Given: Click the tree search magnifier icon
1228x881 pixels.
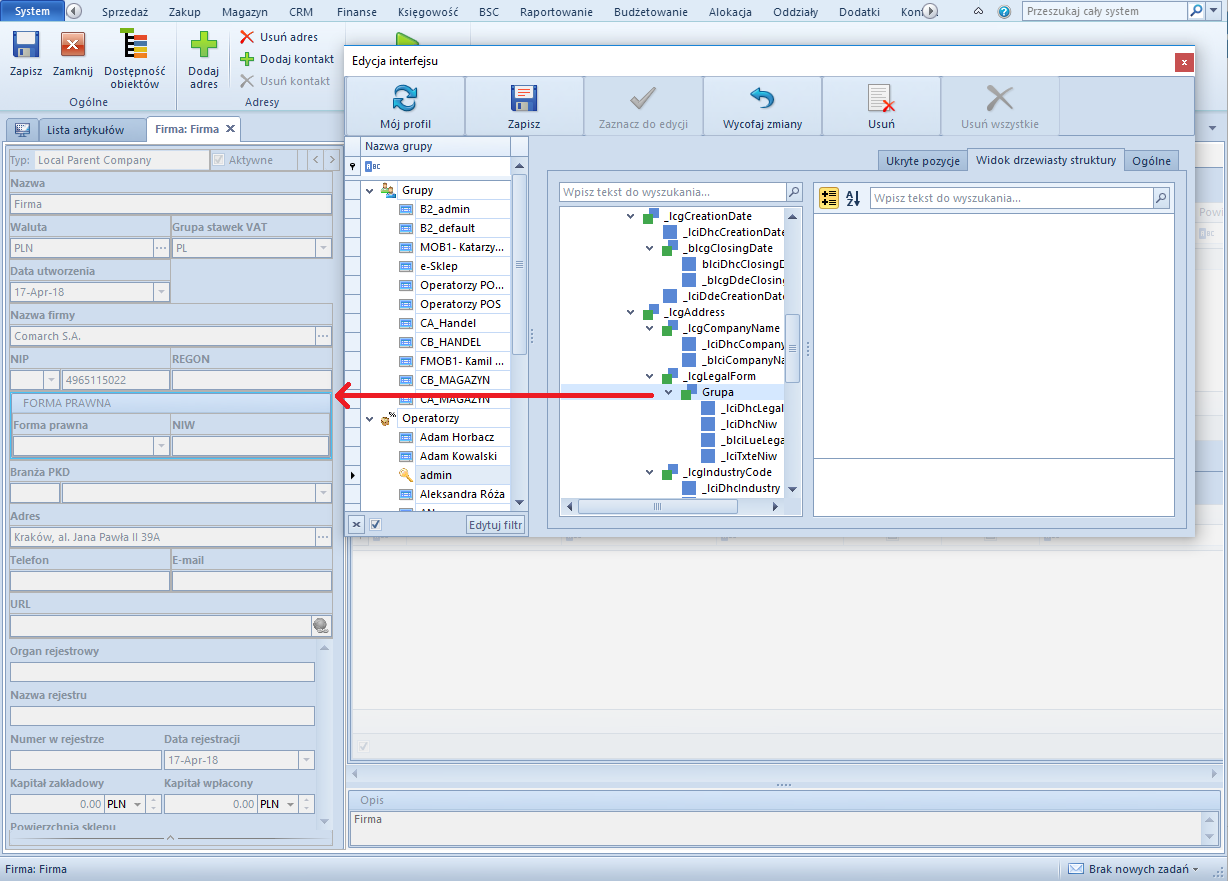Looking at the screenshot, I should pos(794,192).
